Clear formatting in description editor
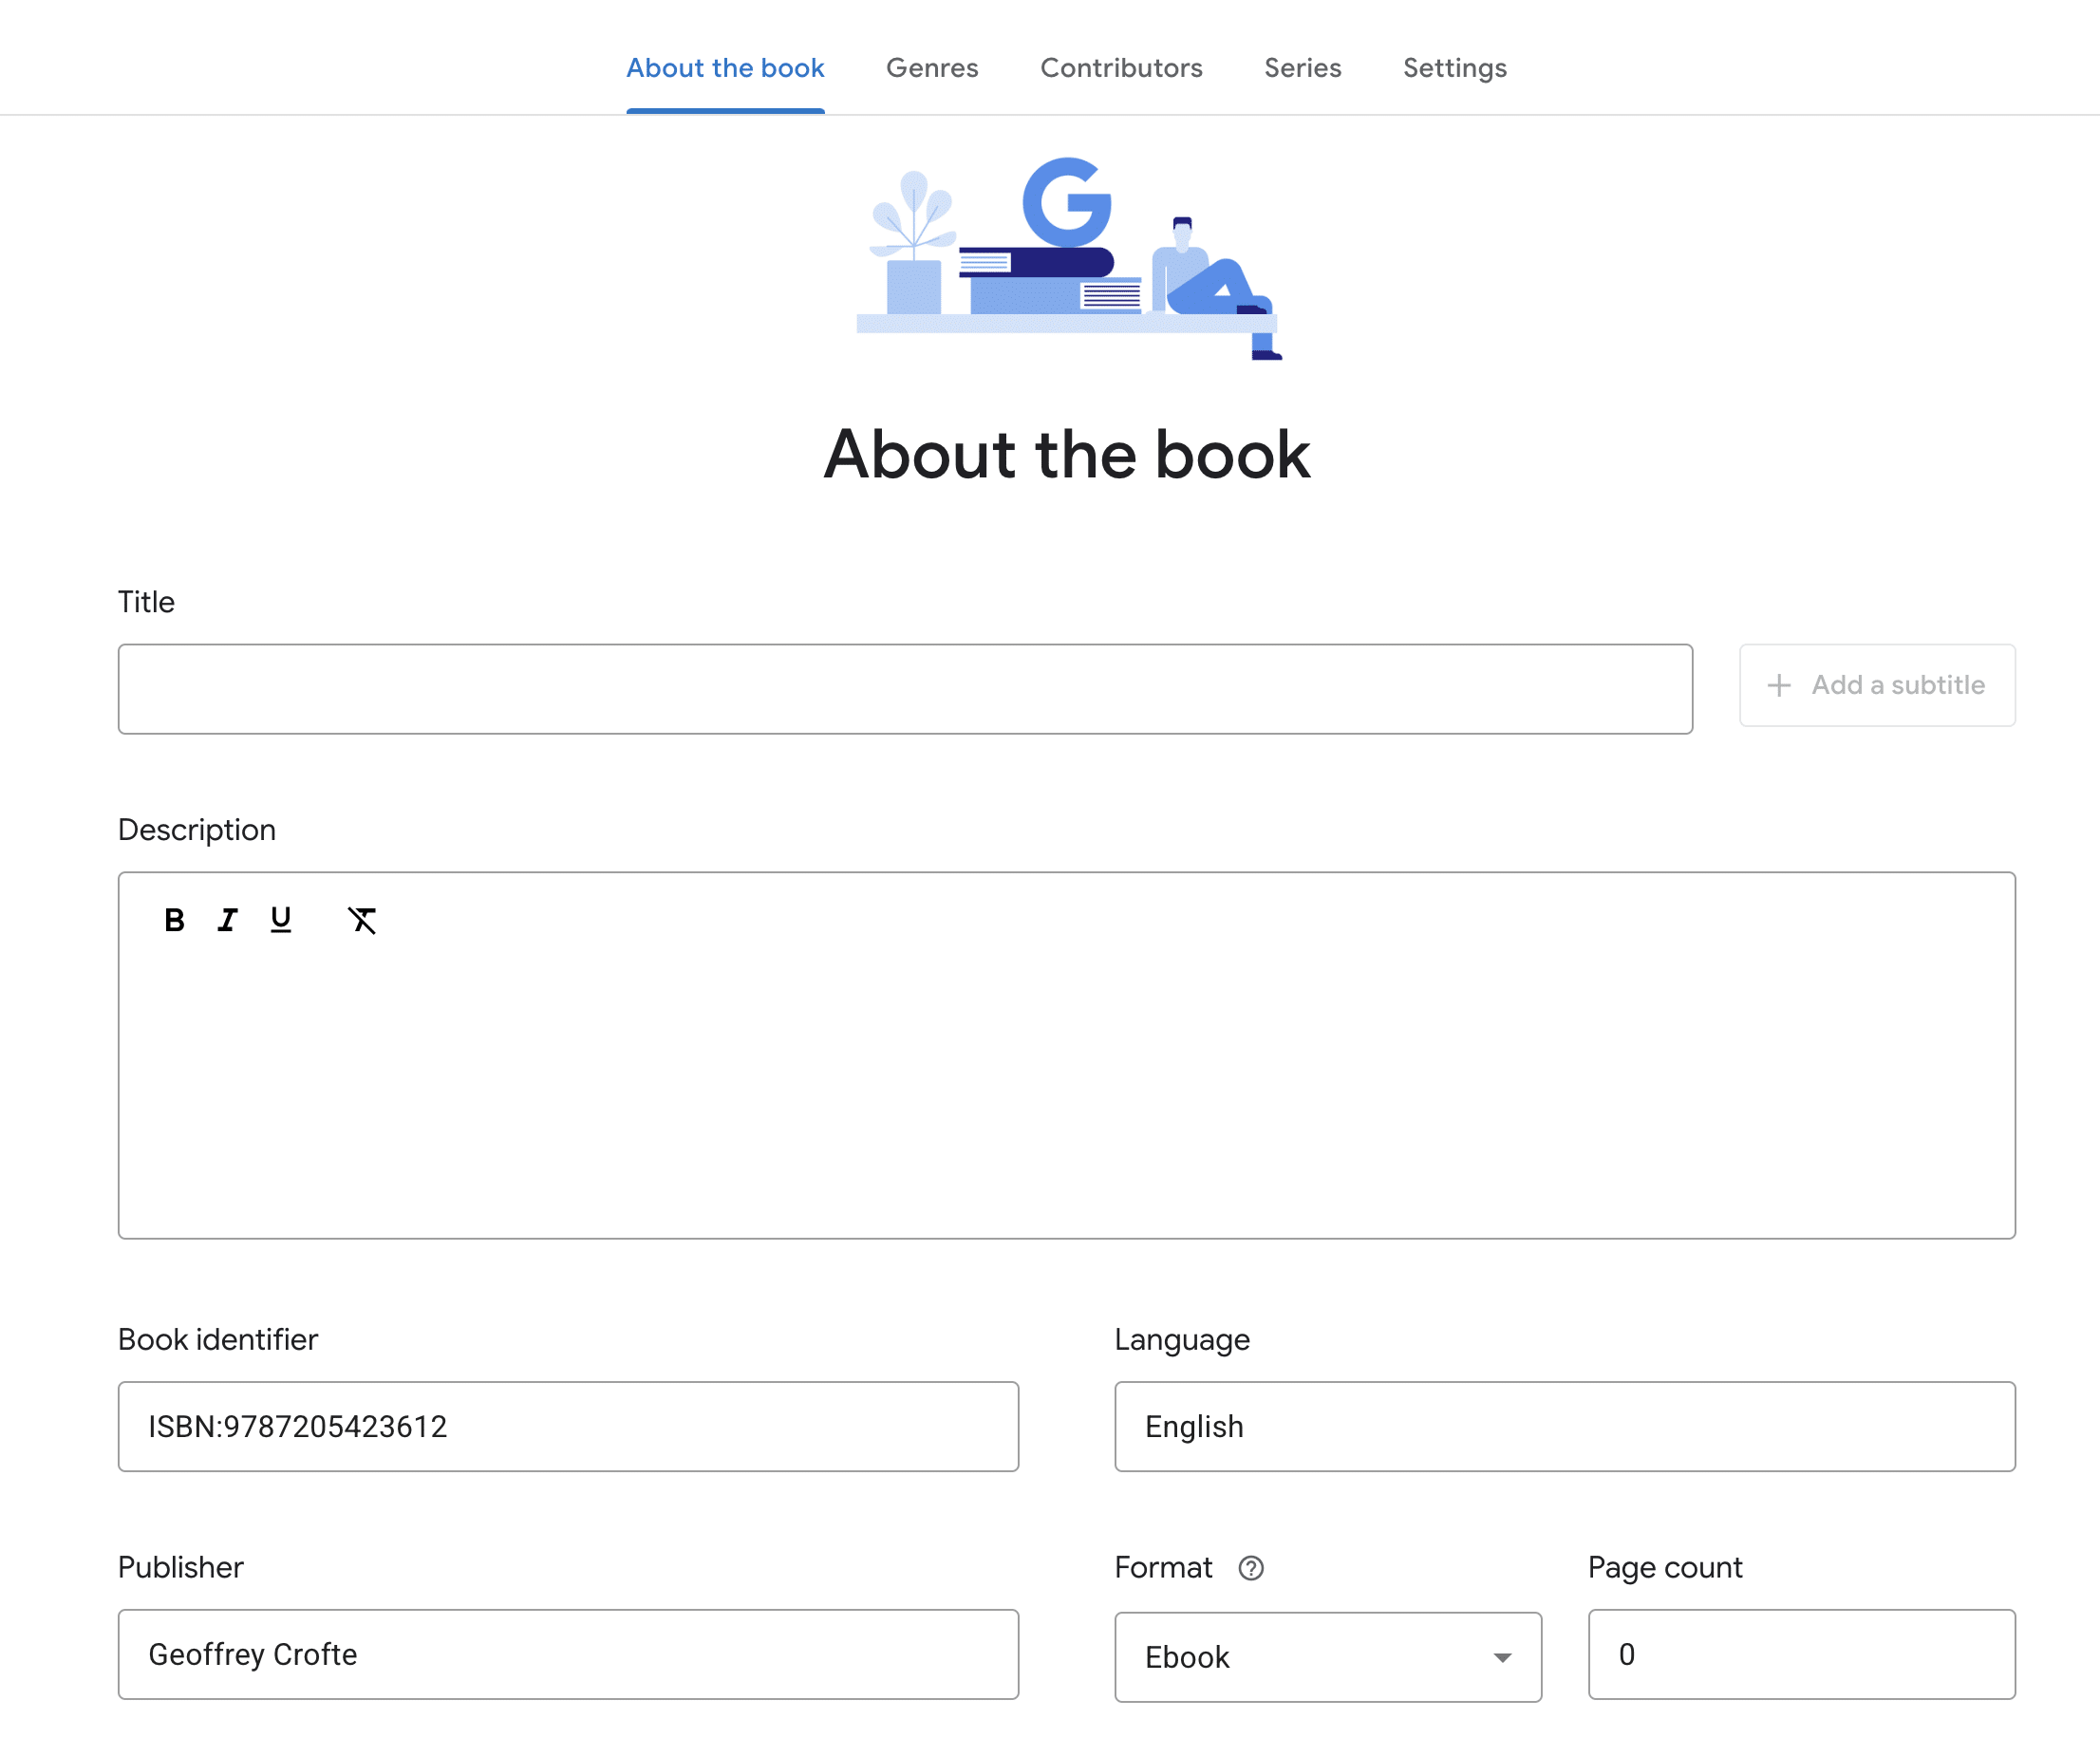 pyautogui.click(x=362, y=920)
